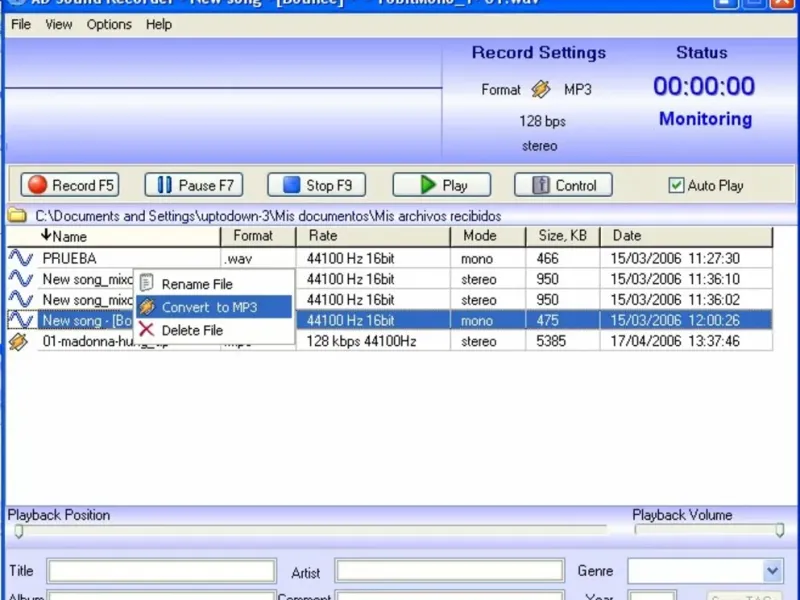Viewport: 800px width, 600px height.
Task: Click the waveform icon next to PRUEBA
Action: pos(21,258)
